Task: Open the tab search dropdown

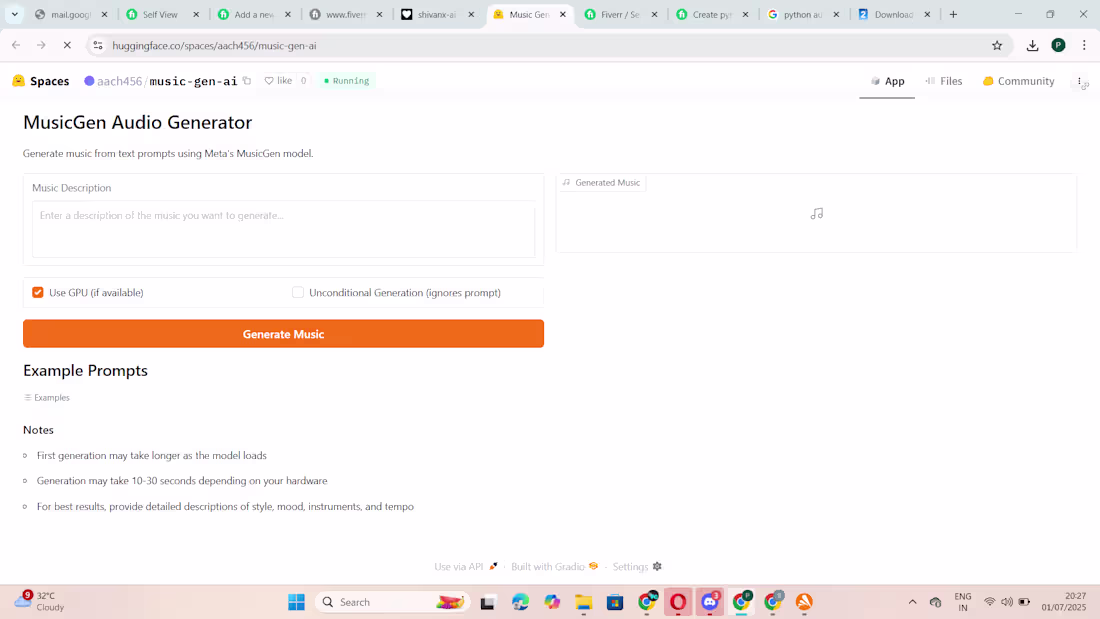Action: (15, 14)
